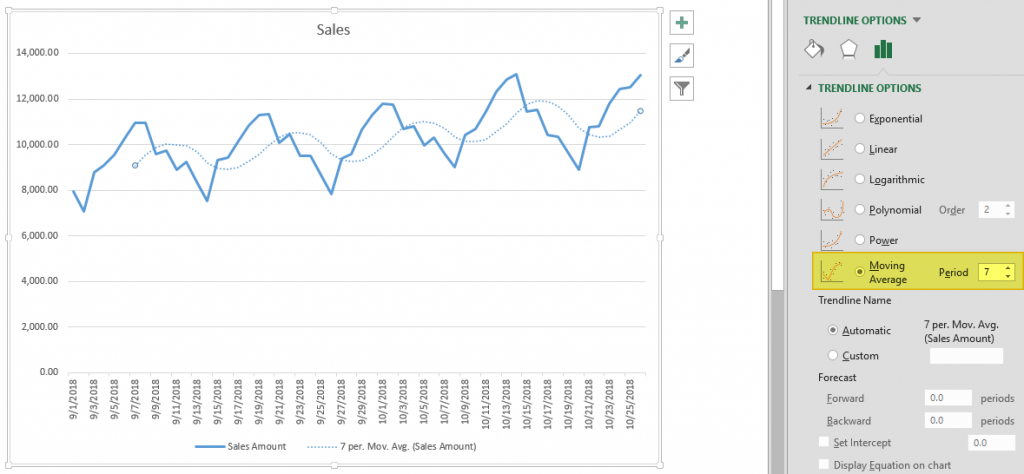The height and width of the screenshot is (474, 1024).
Task: Enable Display Equation on chart checkbox
Action: pos(824,465)
